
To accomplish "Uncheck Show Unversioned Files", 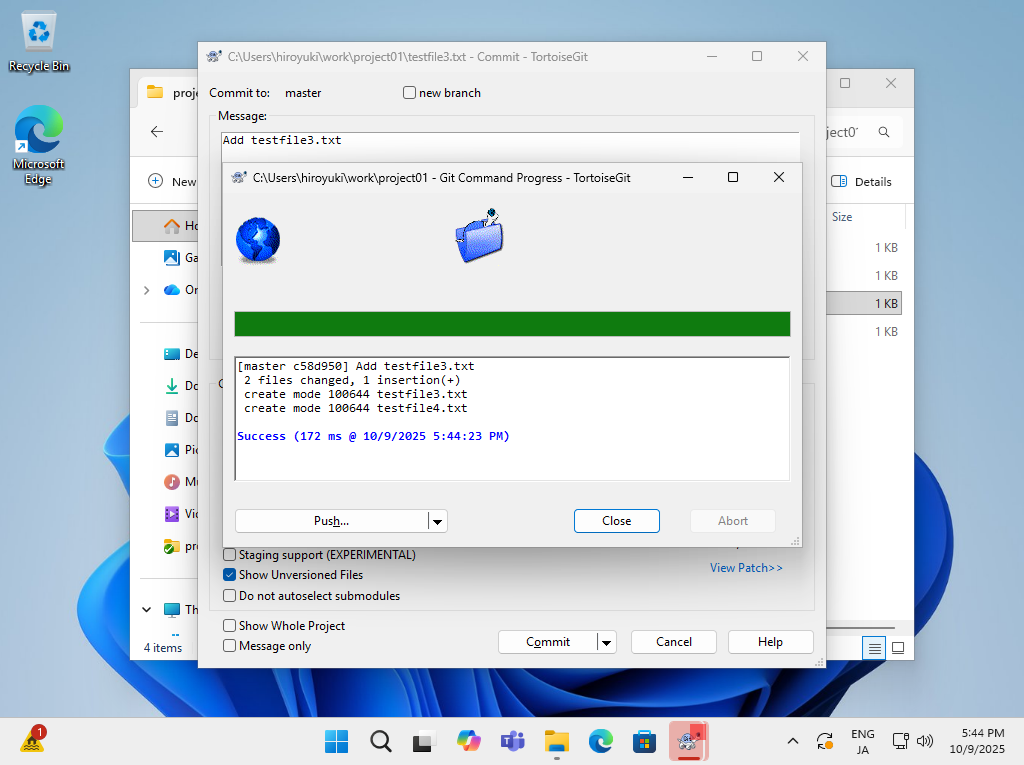I will click(x=230, y=575).
